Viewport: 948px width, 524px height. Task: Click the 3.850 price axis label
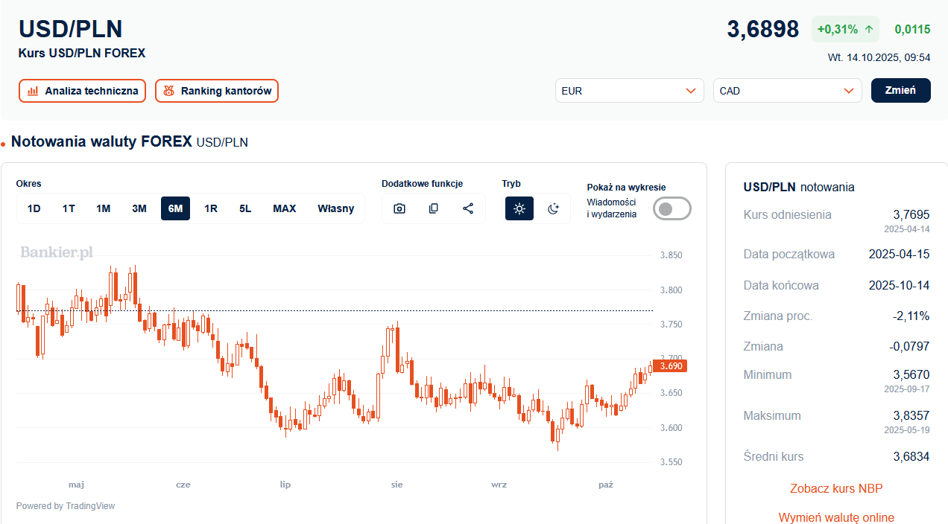click(671, 255)
